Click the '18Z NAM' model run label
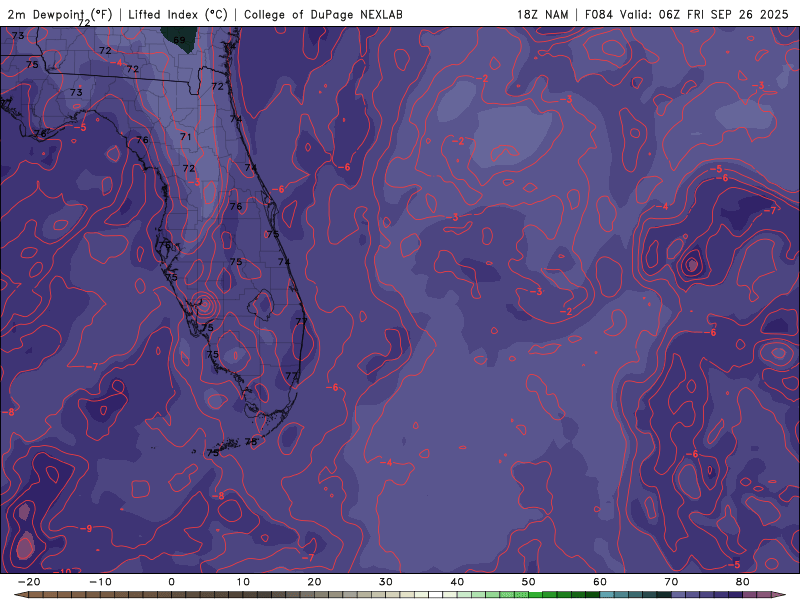This screenshot has width=800, height=600. click(x=542, y=14)
